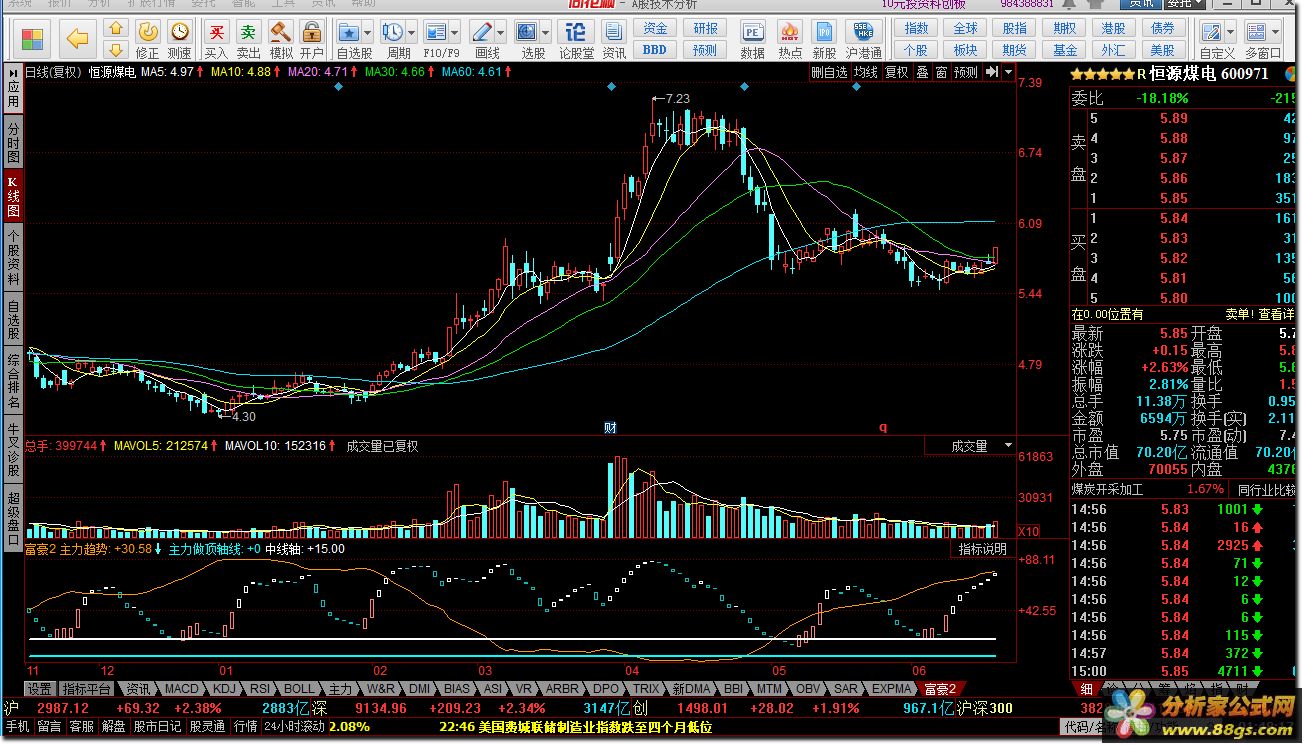Click the 买入 buy icon

tap(216, 40)
